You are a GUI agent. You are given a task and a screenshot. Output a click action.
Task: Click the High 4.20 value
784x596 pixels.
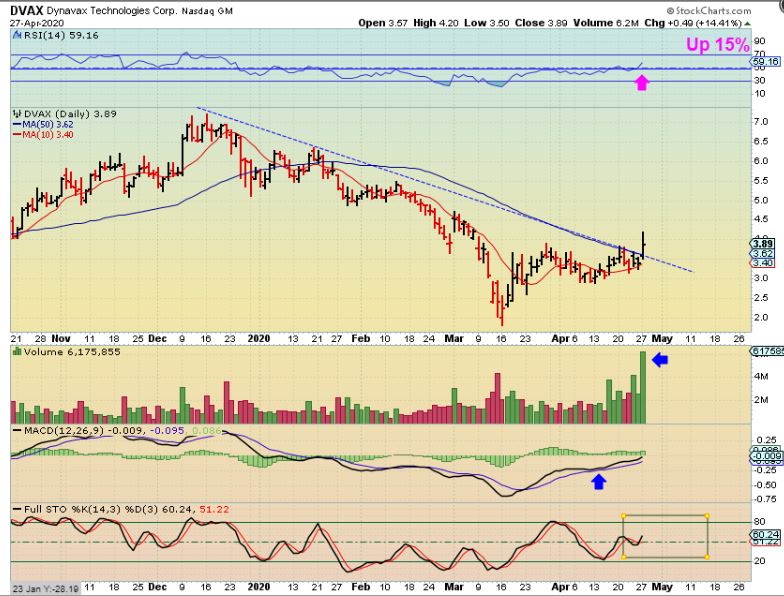436,23
